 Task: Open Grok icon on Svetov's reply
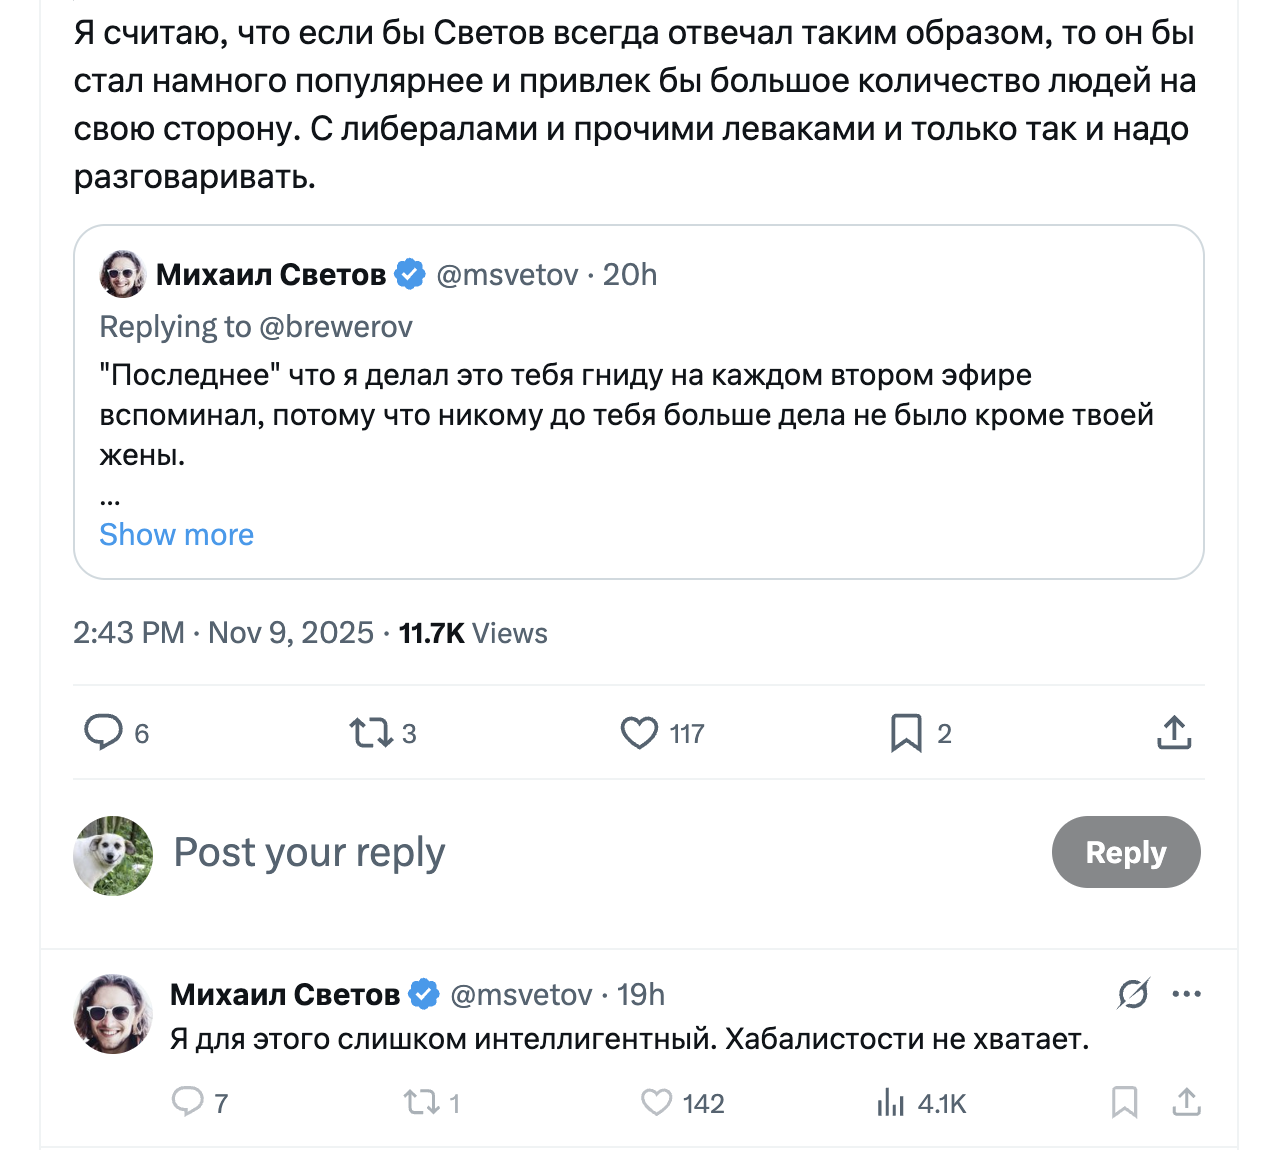click(x=1133, y=994)
